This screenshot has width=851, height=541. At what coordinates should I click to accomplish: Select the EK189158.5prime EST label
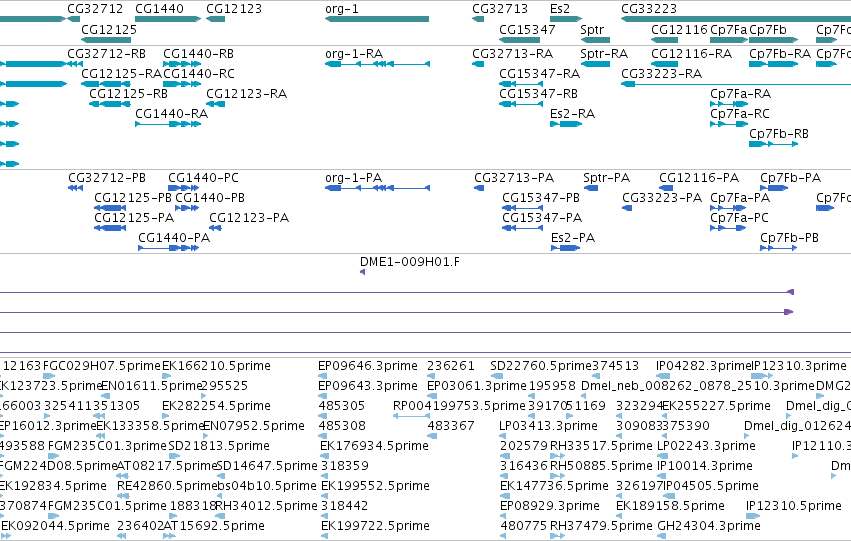coord(670,505)
